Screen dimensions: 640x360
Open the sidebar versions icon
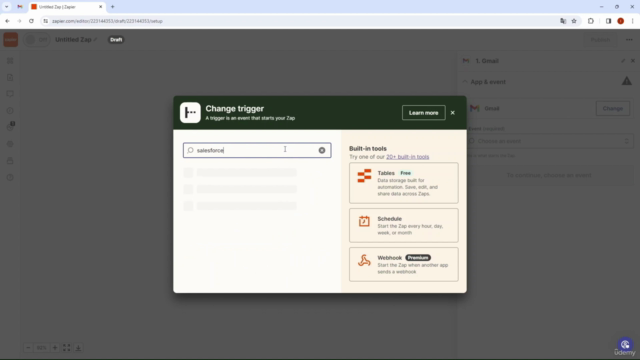coord(10,161)
